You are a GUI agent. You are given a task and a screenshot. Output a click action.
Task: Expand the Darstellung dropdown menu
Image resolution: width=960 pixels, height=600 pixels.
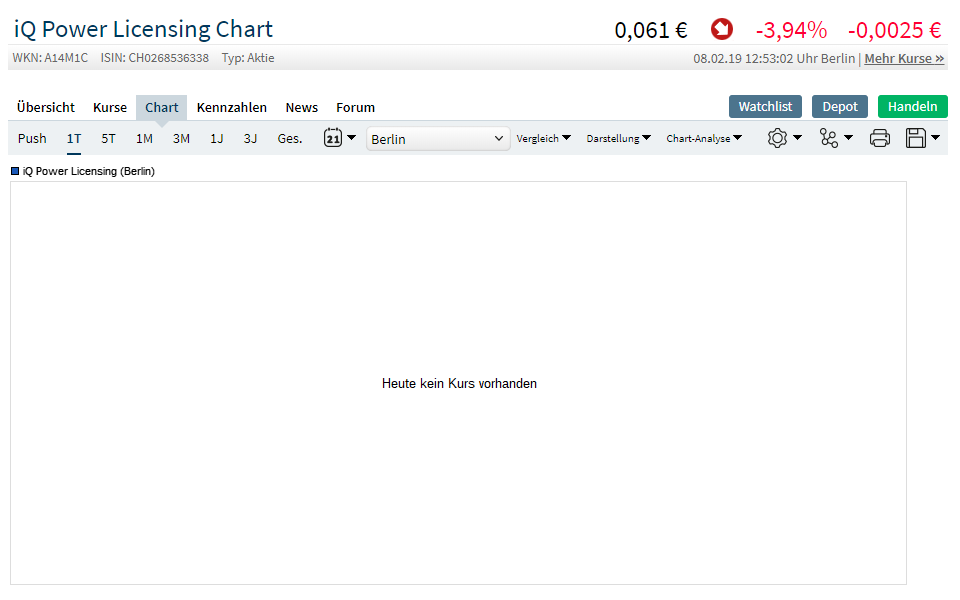click(618, 139)
